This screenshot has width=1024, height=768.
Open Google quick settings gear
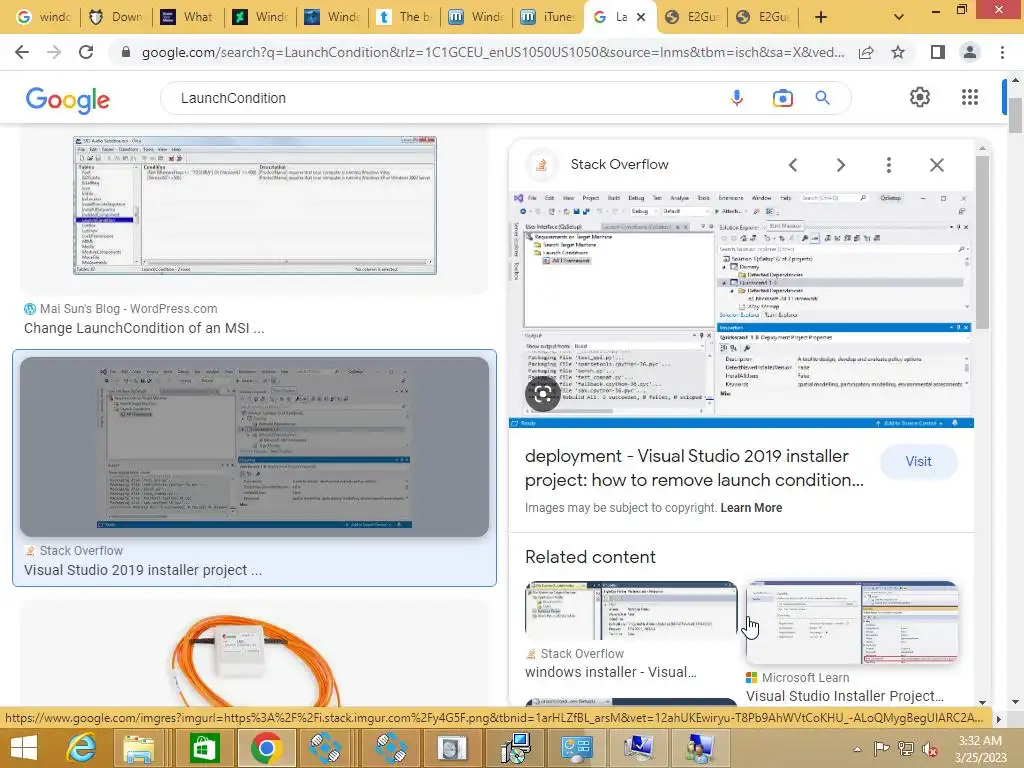pos(920,97)
